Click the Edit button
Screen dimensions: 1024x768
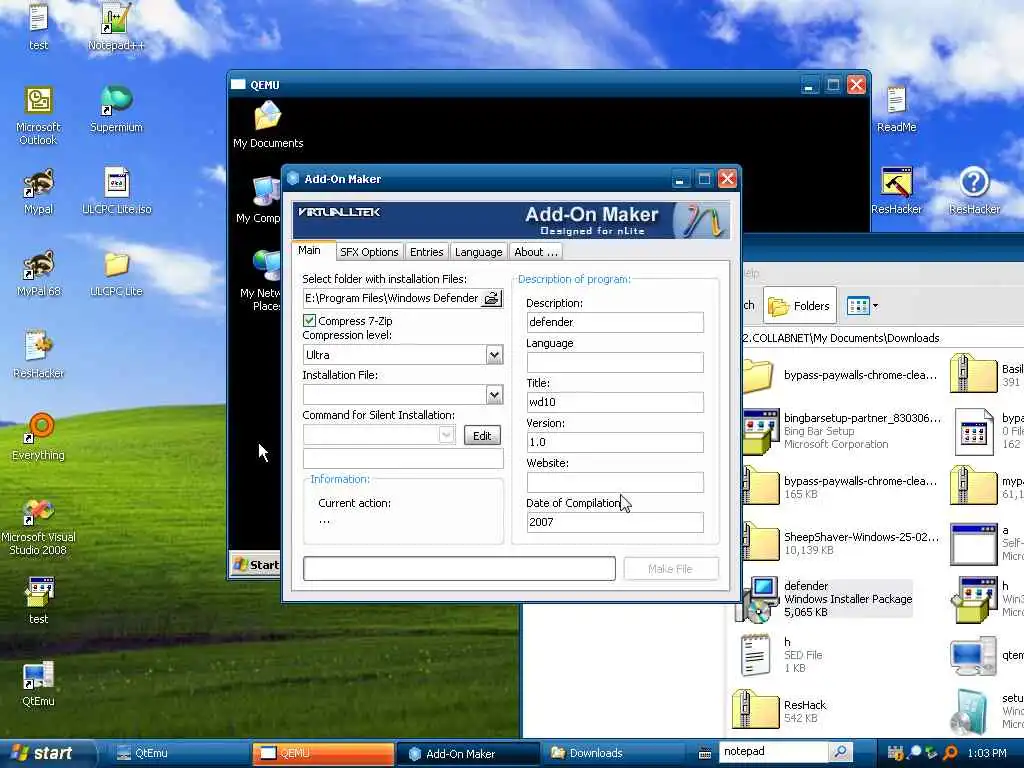(482, 436)
